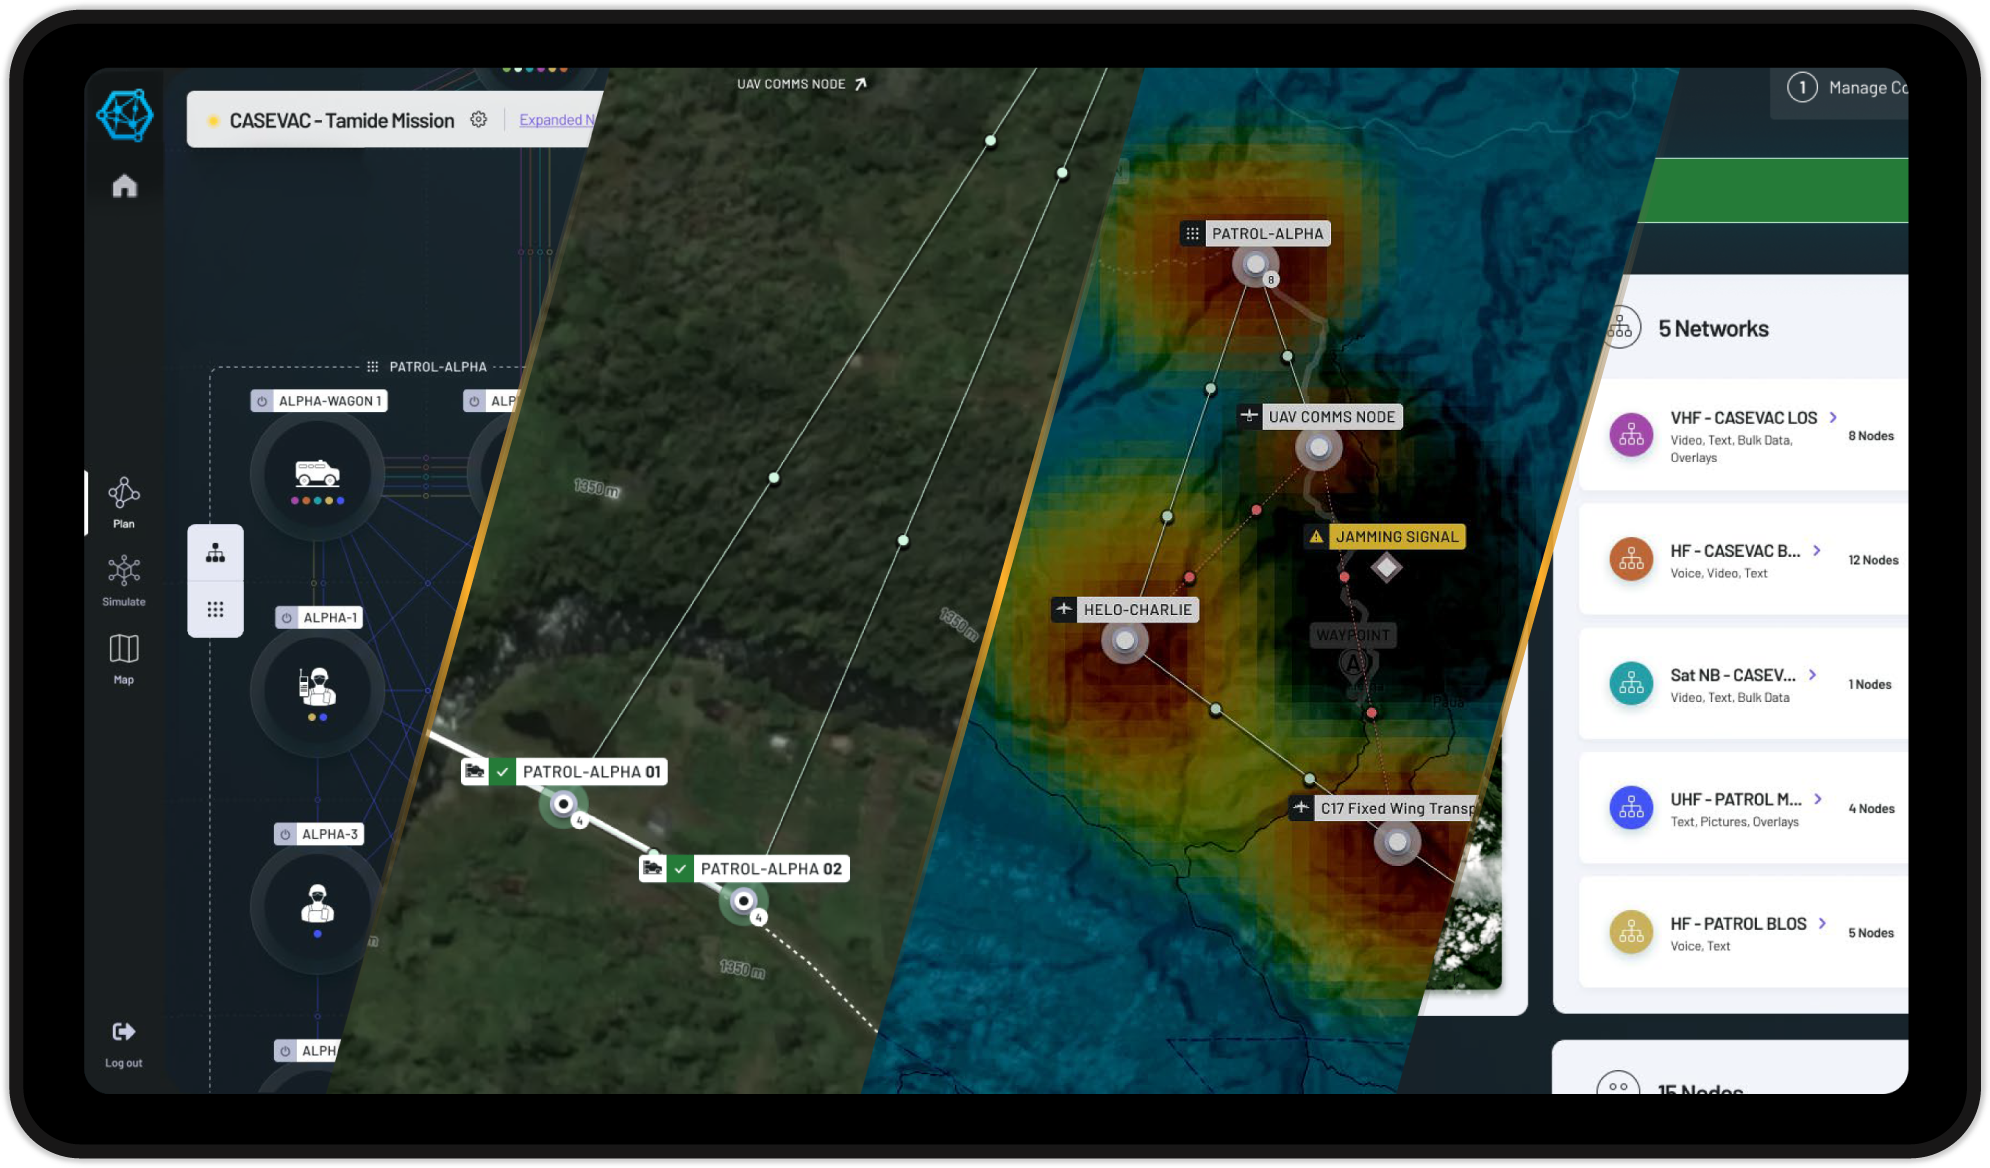Open CASEVAC mission settings gear

pos(479,120)
